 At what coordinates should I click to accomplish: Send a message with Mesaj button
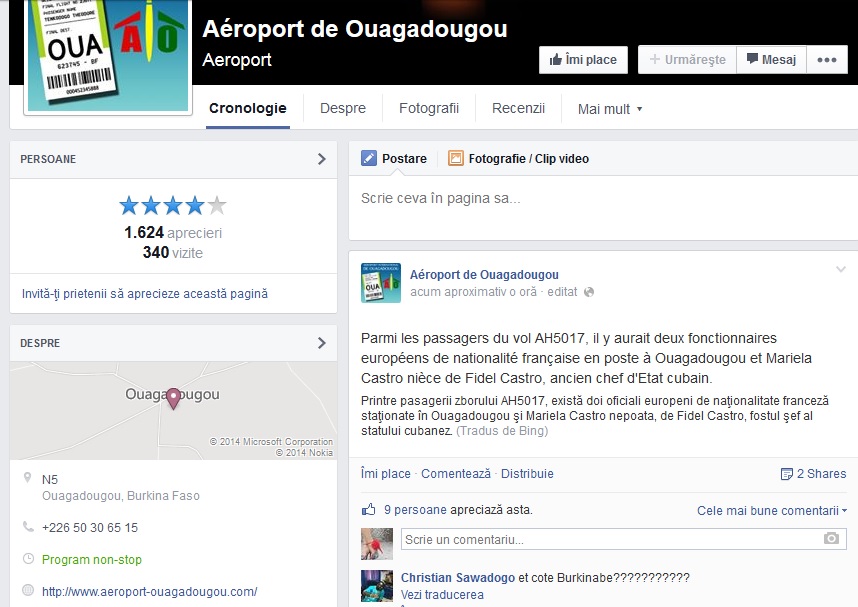(771, 60)
